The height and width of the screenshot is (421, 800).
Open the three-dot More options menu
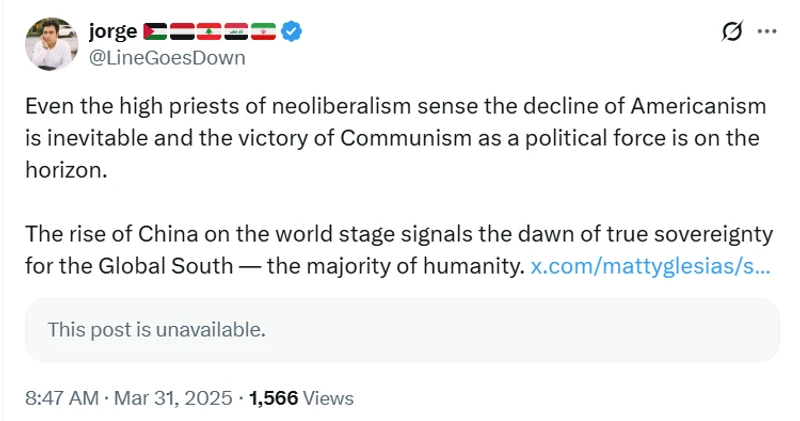point(767,31)
